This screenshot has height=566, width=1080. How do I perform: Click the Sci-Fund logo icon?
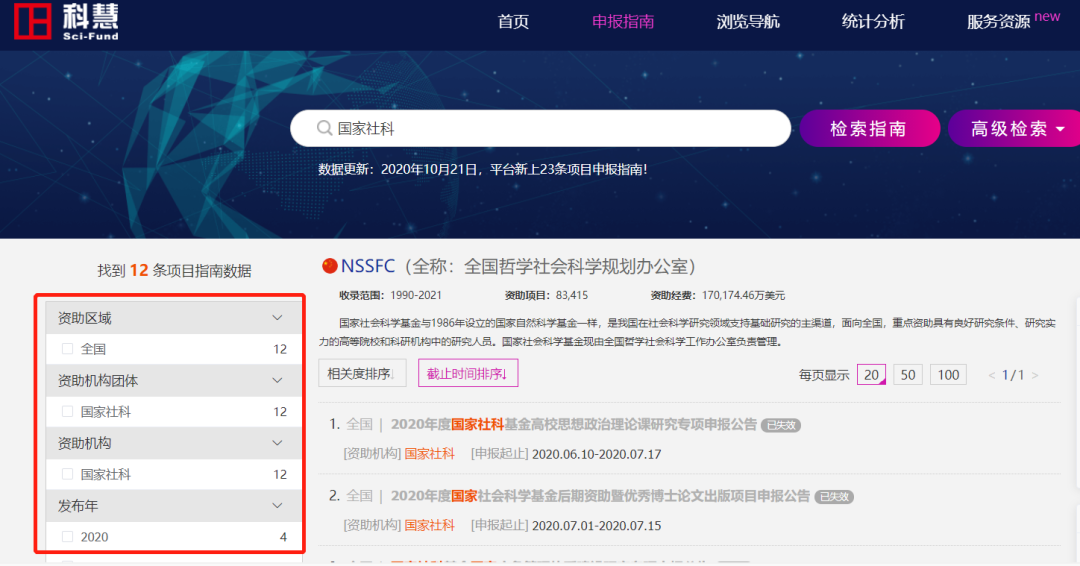pyautogui.click(x=32, y=21)
